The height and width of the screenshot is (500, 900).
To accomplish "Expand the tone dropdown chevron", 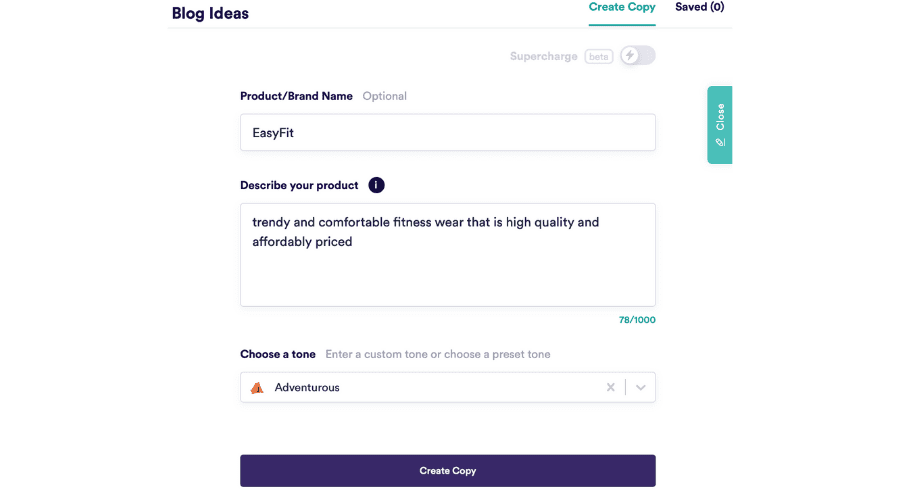I will click(x=641, y=387).
